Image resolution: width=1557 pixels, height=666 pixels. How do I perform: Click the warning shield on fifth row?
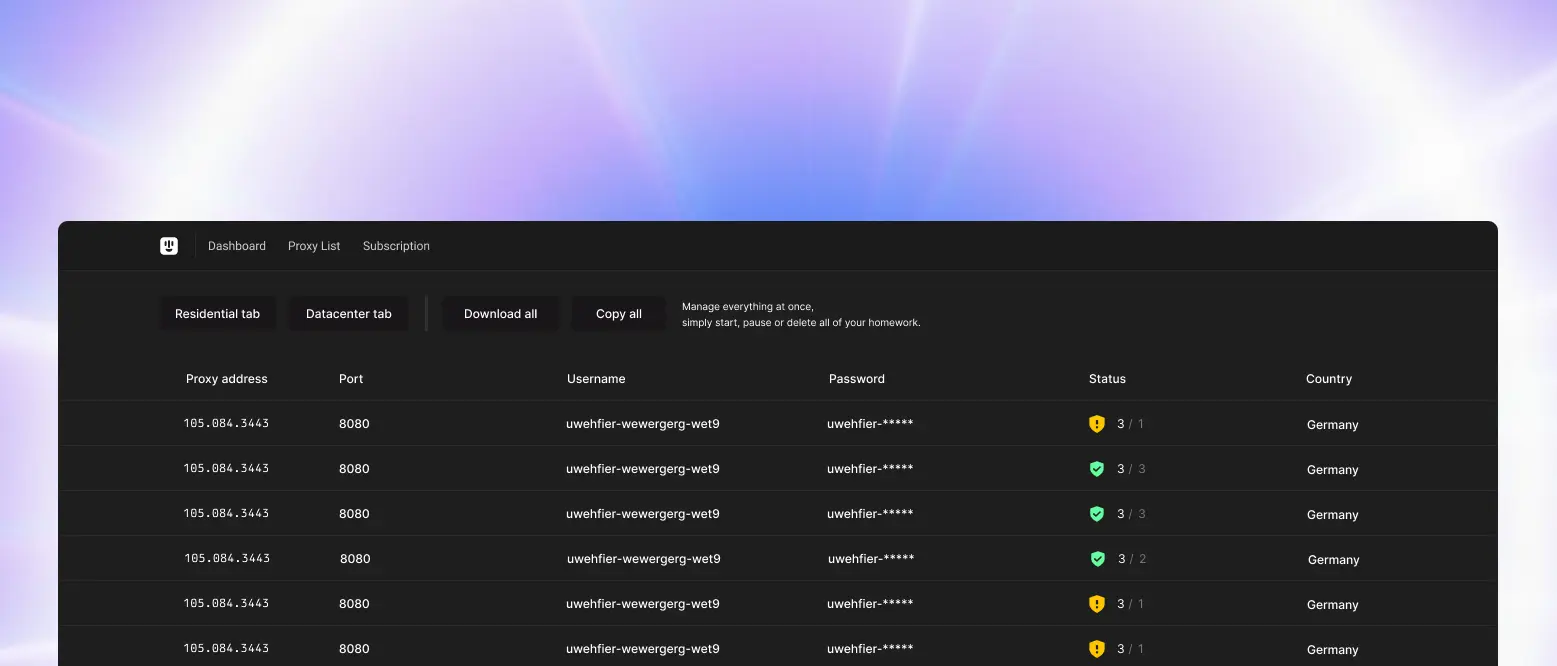pos(1096,603)
